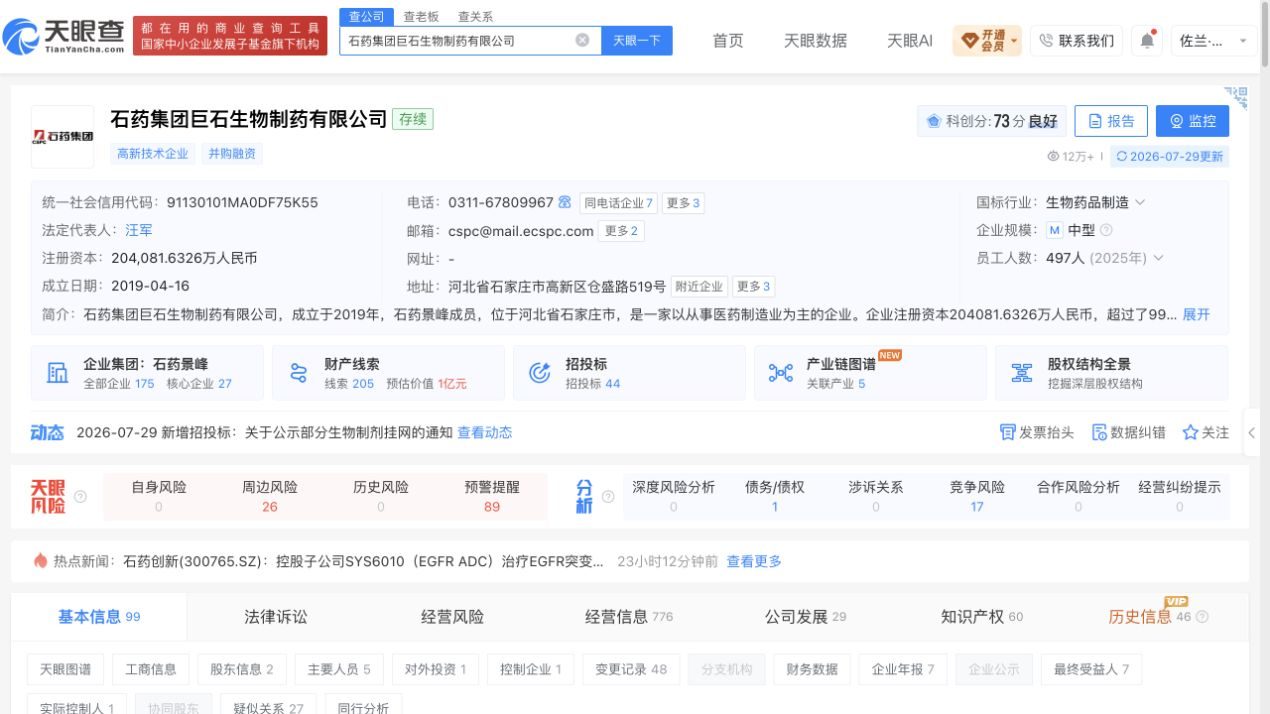1270x714 pixels.
Task: Collapse the side panel arrow on right edge
Action: [1252, 433]
